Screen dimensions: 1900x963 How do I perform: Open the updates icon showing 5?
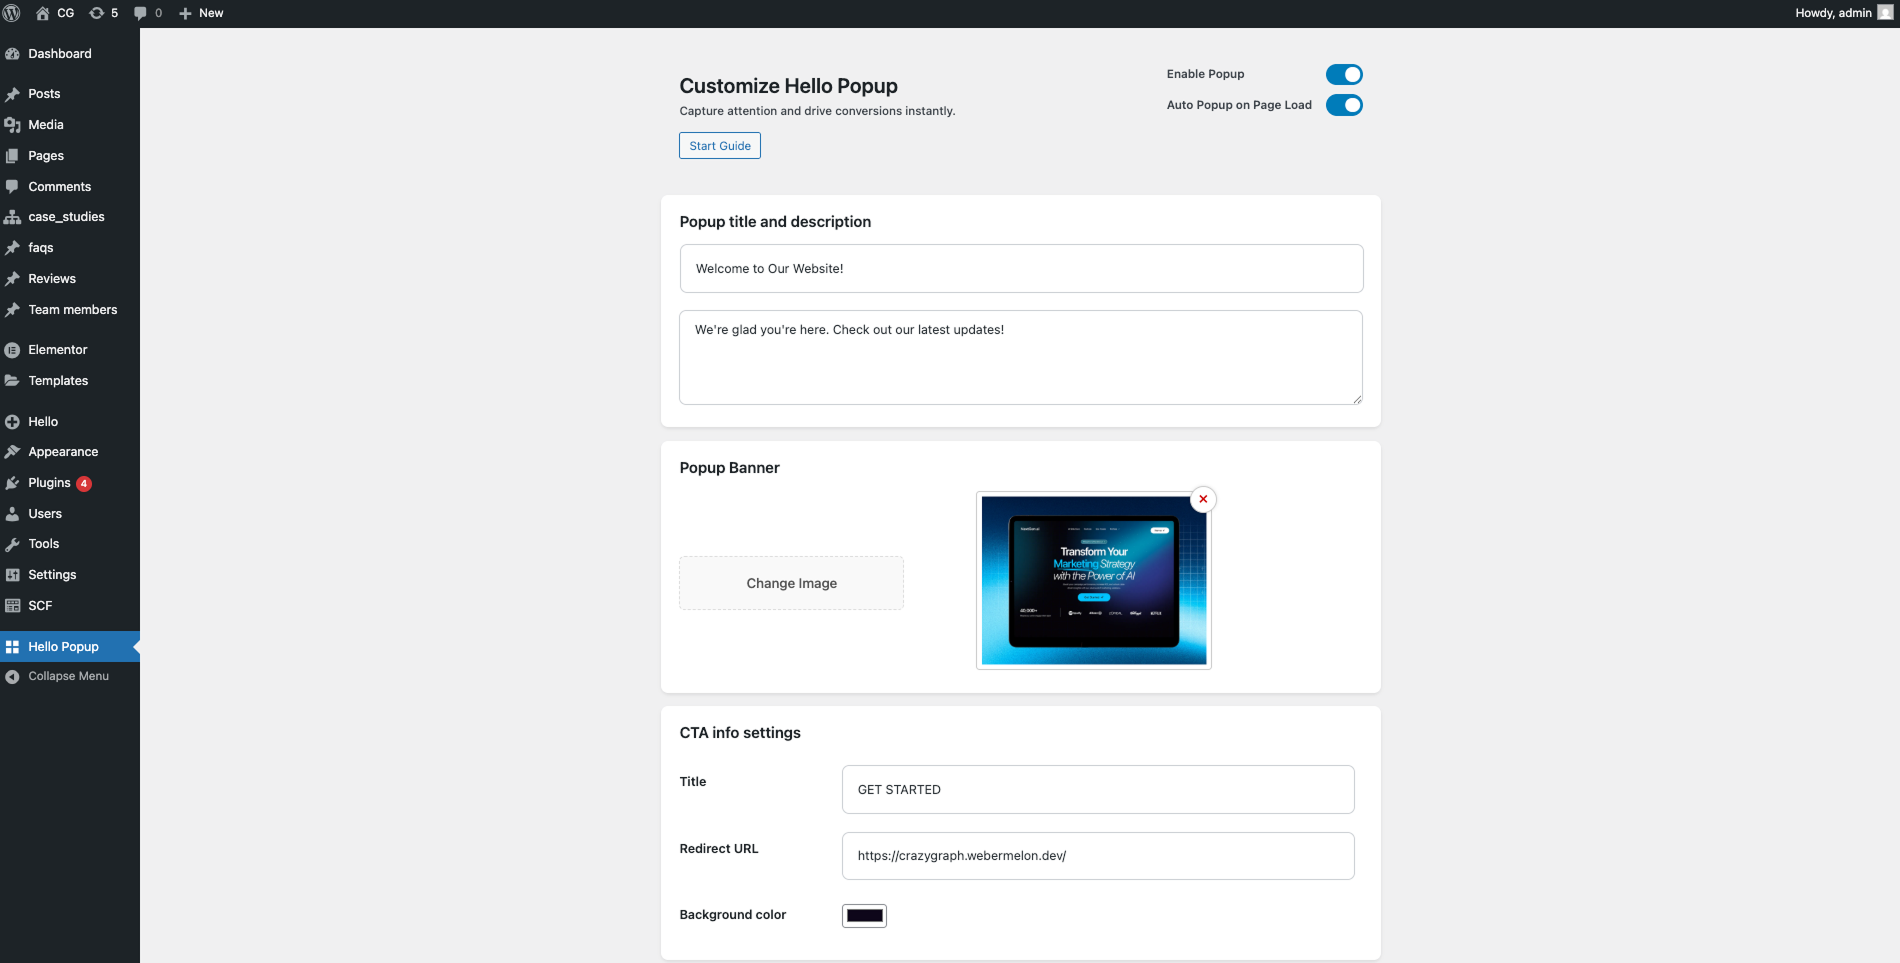tap(97, 13)
